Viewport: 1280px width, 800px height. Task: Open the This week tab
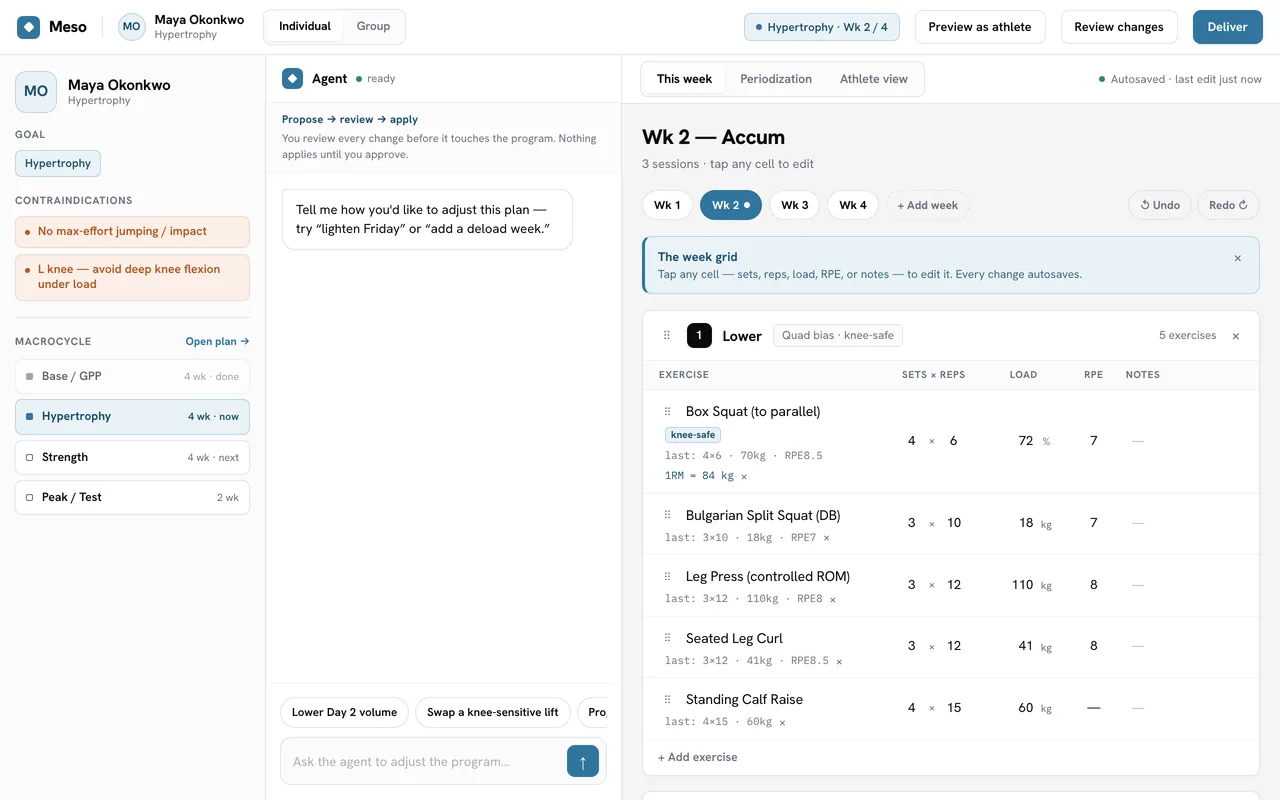(685, 79)
